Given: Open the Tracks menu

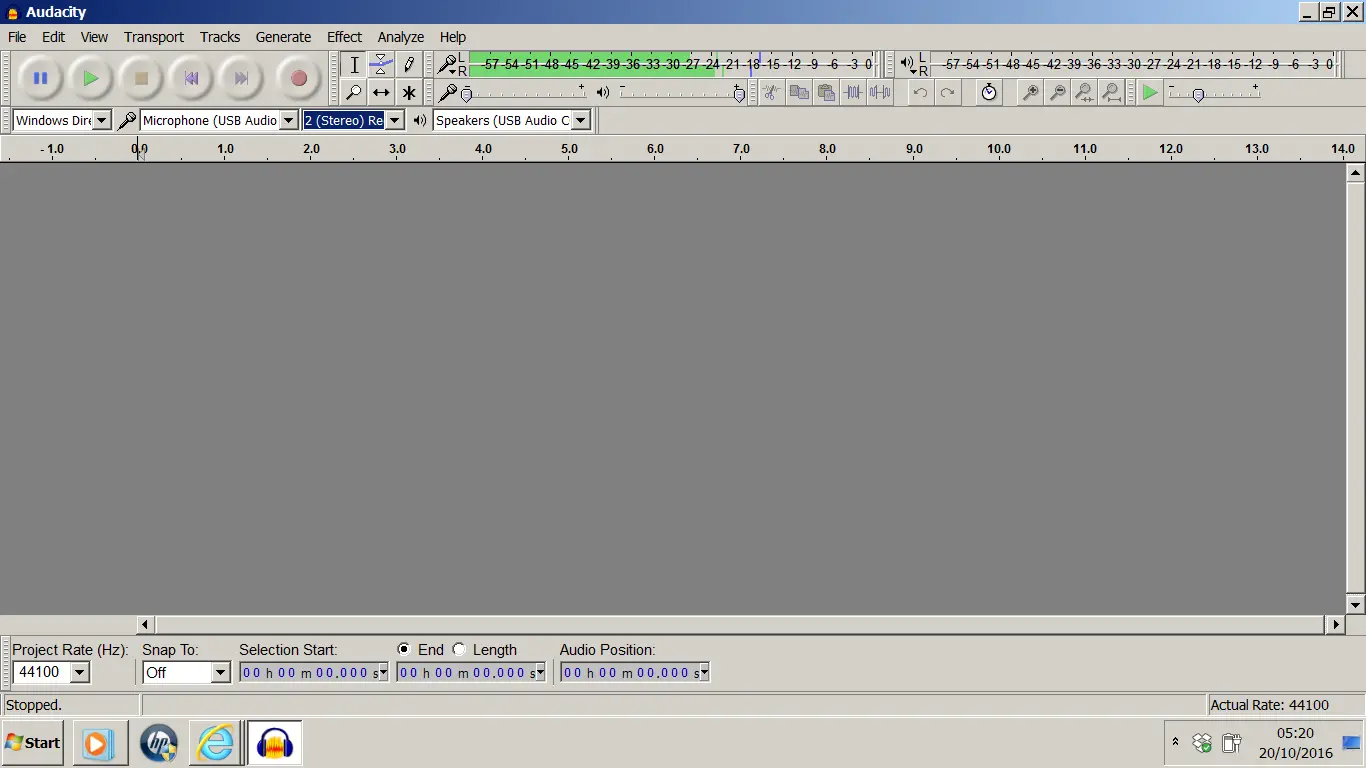Looking at the screenshot, I should (220, 37).
